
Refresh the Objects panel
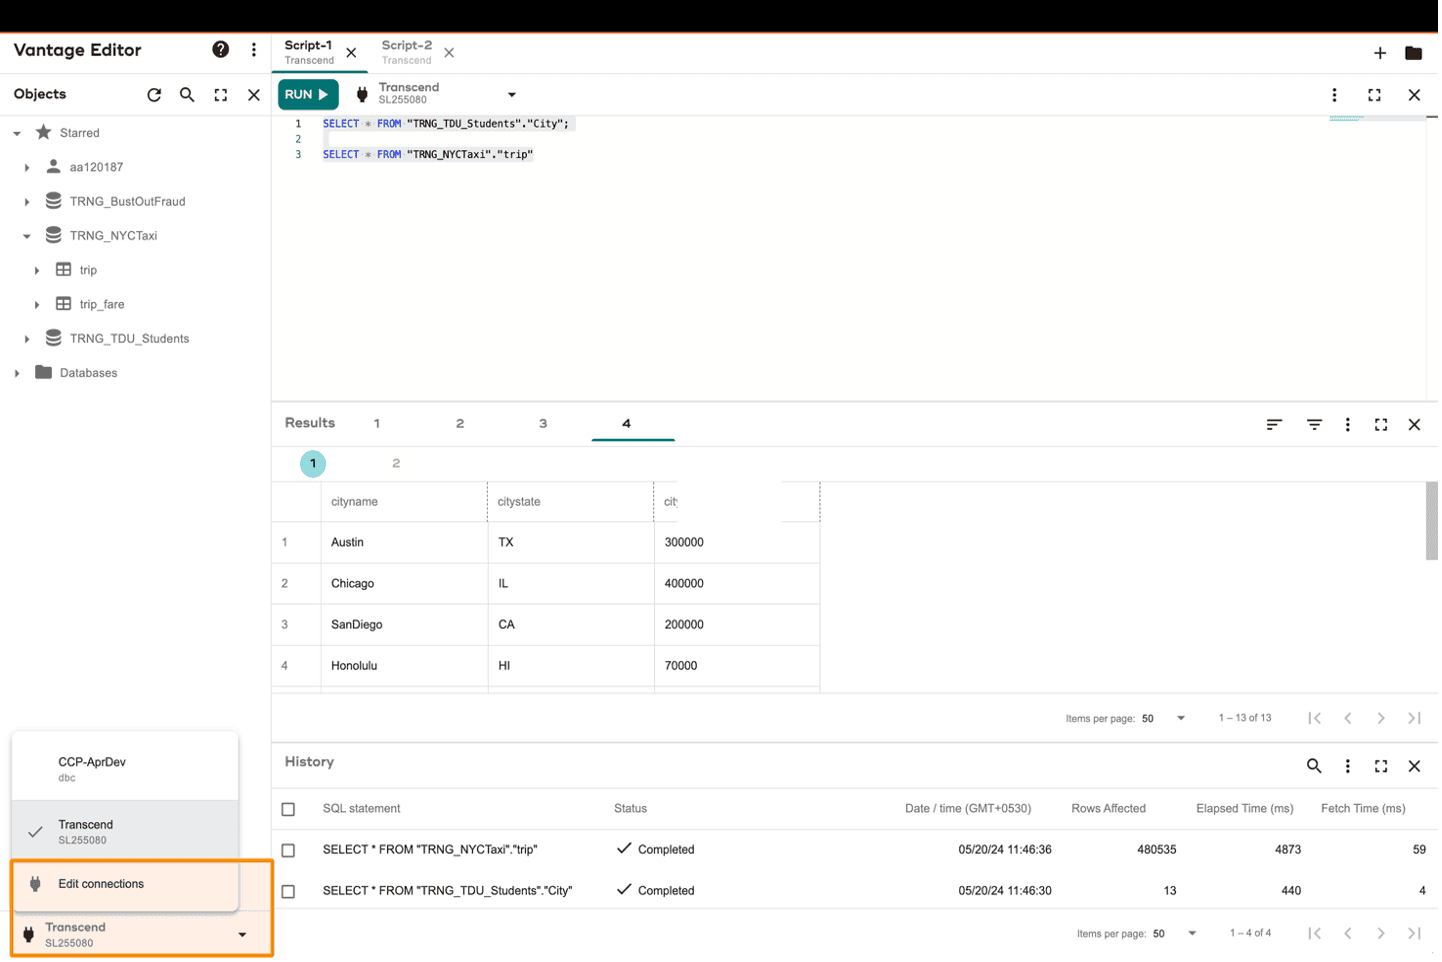(x=154, y=95)
